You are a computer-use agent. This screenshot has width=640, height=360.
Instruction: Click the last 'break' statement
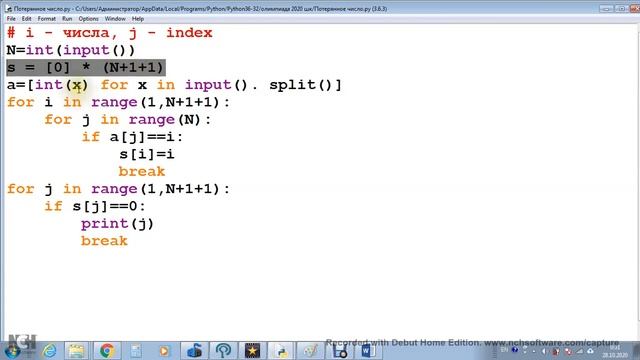pos(104,241)
